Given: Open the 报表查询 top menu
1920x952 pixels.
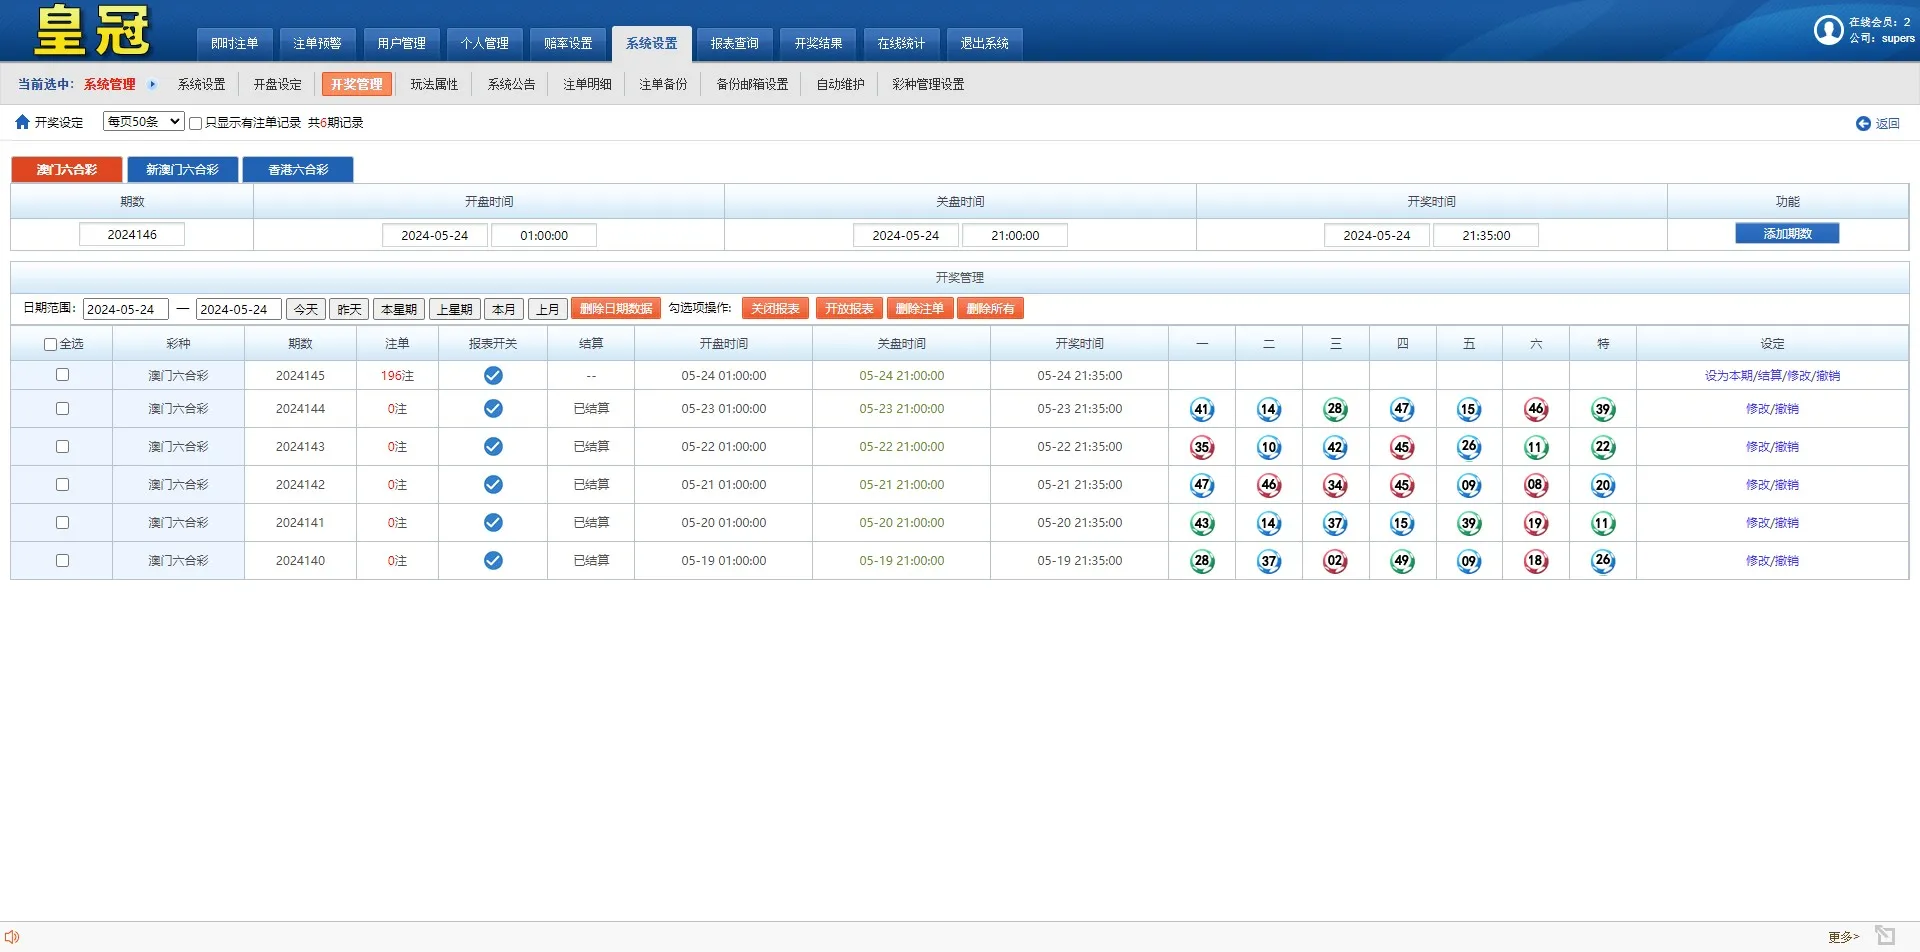Looking at the screenshot, I should tap(734, 44).
